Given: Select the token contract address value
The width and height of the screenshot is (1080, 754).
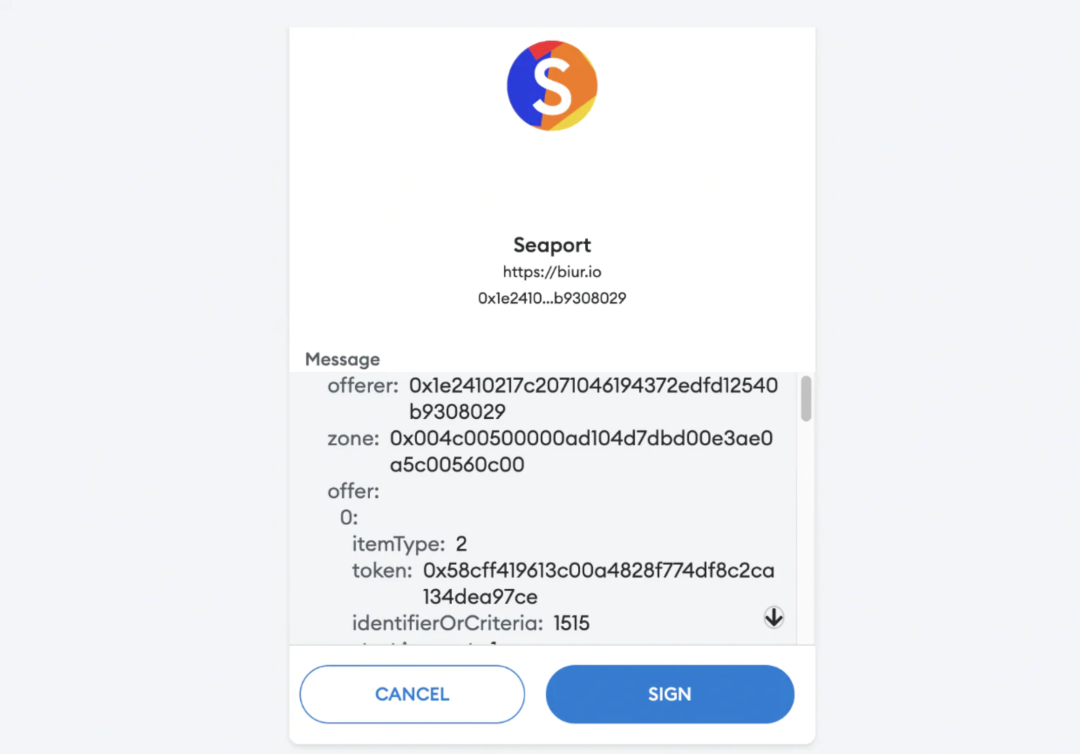Looking at the screenshot, I should (599, 583).
